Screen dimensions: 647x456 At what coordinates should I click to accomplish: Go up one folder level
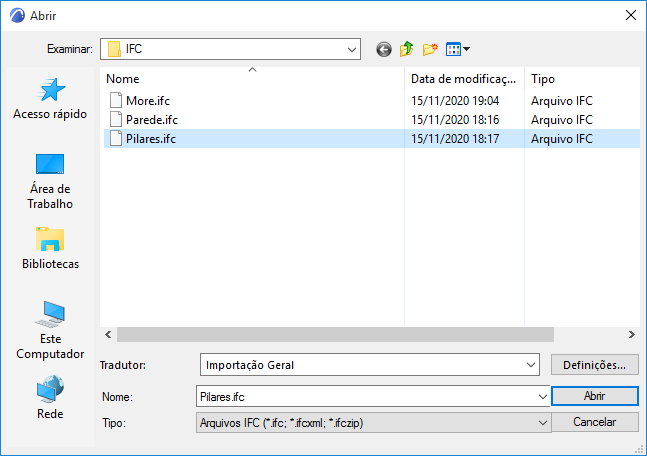pyautogui.click(x=406, y=49)
